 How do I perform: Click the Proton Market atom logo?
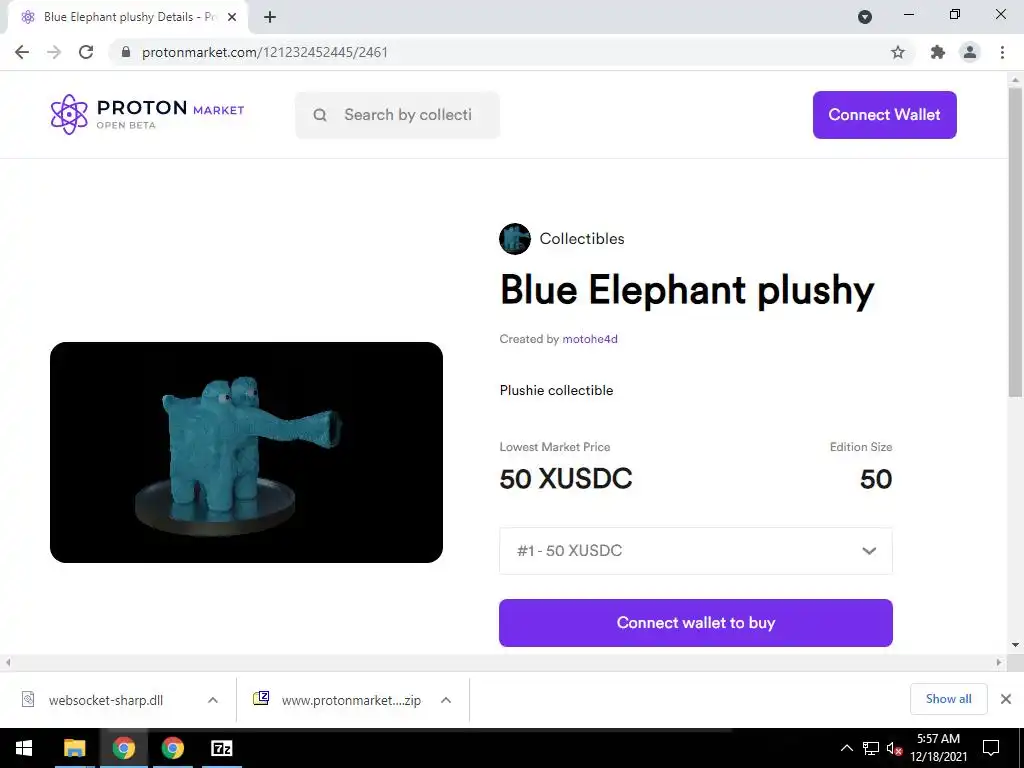(69, 114)
